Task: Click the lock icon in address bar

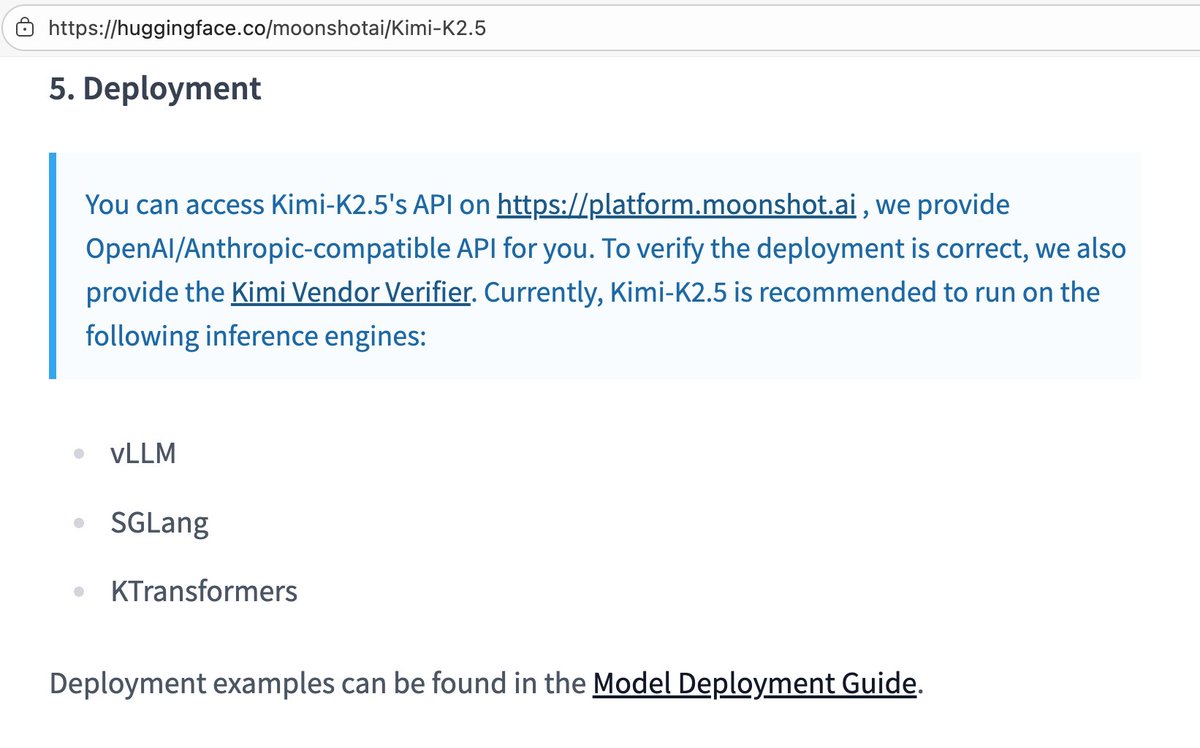Action: point(27,28)
